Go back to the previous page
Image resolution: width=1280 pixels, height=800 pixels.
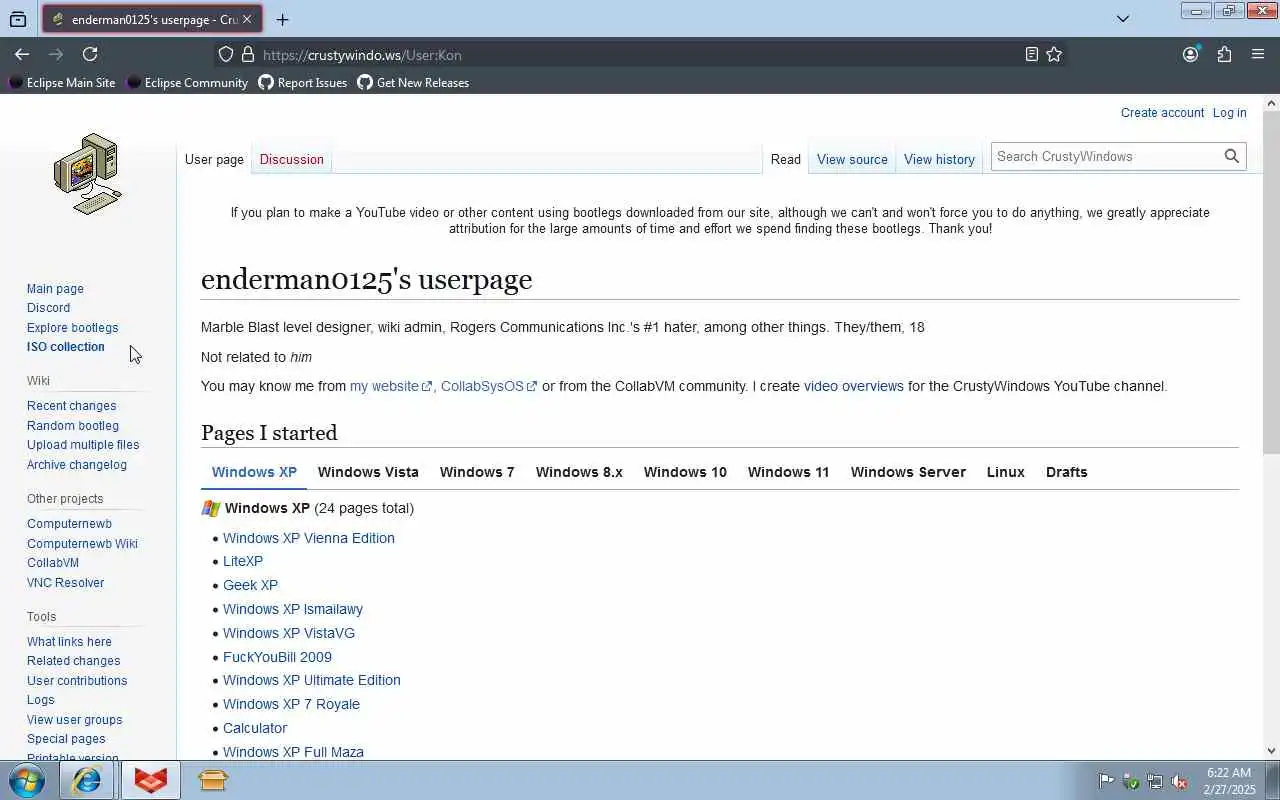[x=22, y=54]
